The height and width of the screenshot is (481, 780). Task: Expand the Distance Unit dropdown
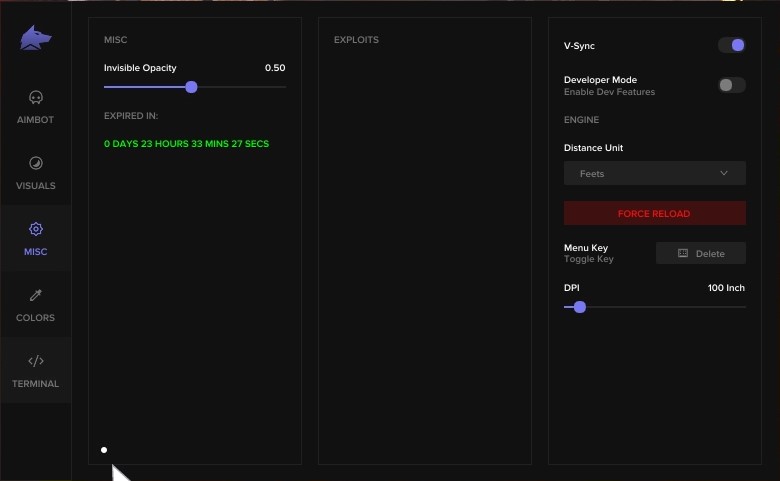(x=654, y=174)
